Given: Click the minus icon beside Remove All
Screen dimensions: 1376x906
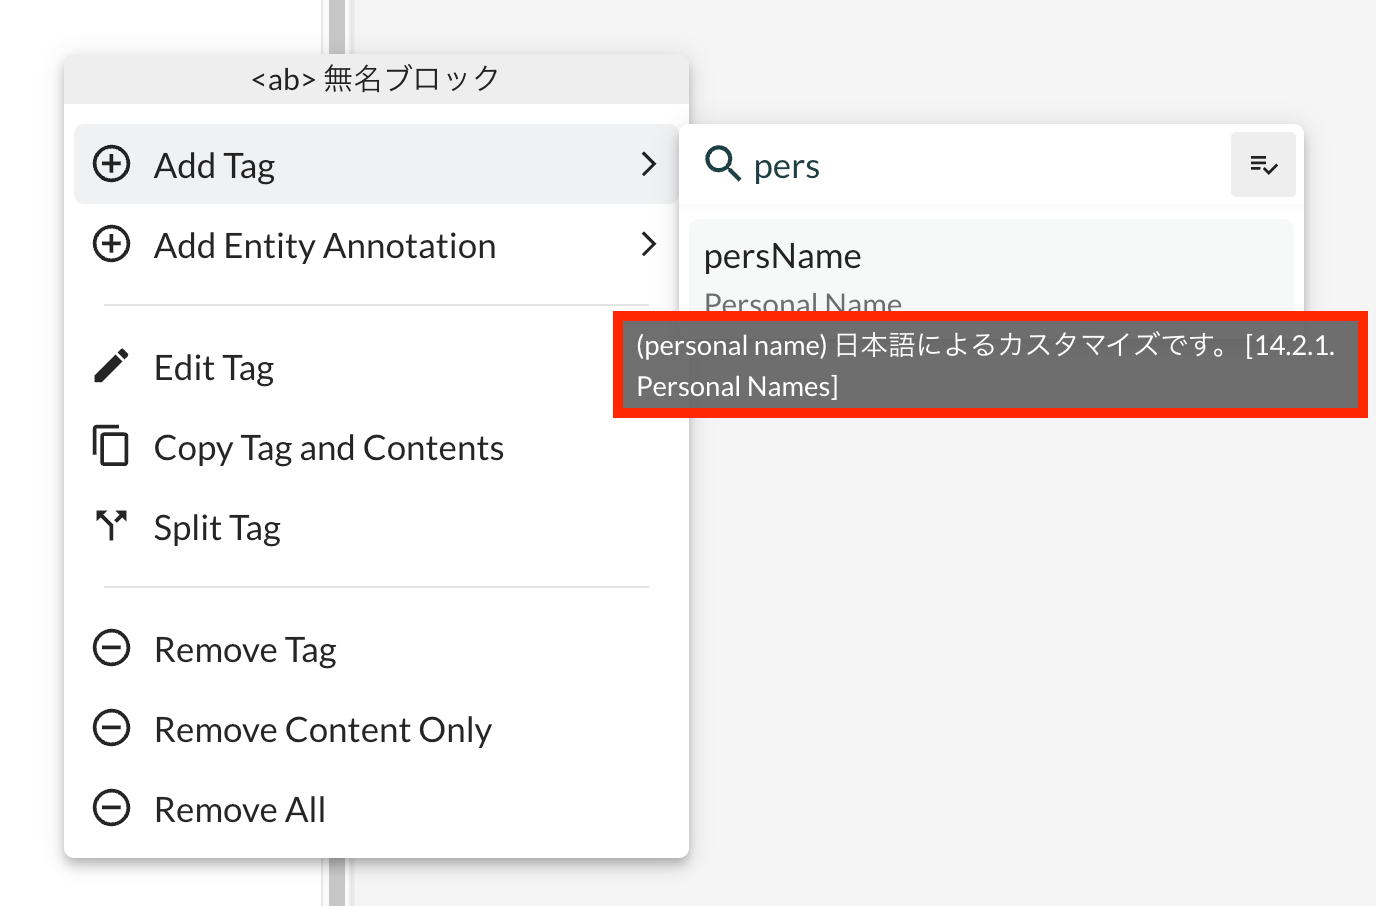Looking at the screenshot, I should (x=111, y=808).
